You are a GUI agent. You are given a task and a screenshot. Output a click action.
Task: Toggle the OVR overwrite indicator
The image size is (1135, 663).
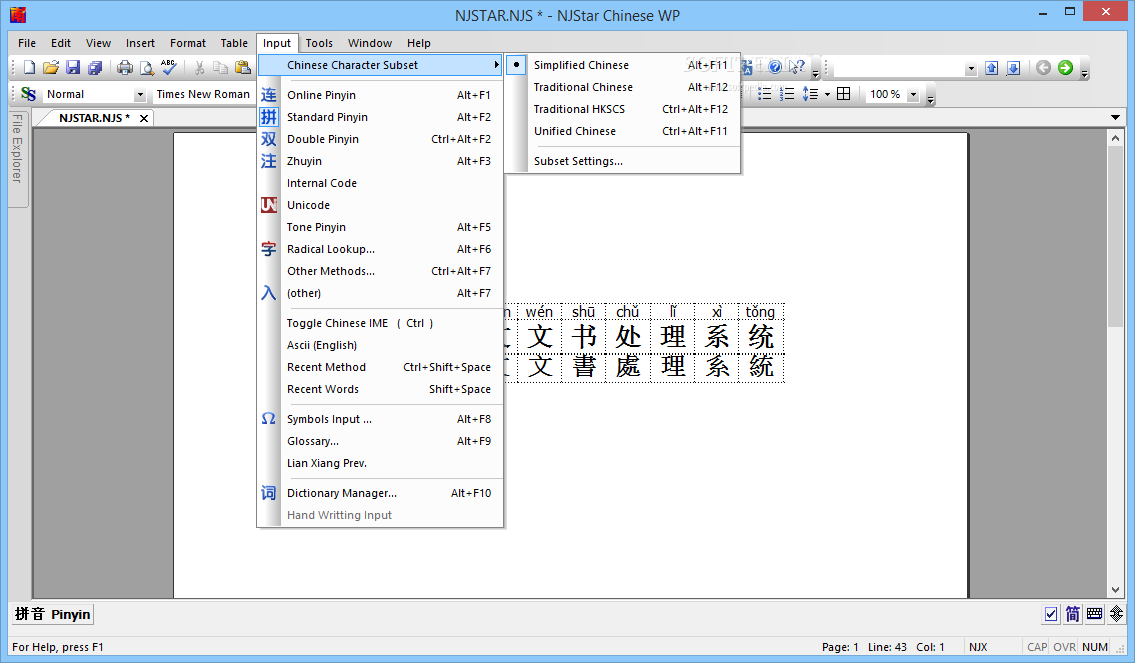[x=1064, y=647]
